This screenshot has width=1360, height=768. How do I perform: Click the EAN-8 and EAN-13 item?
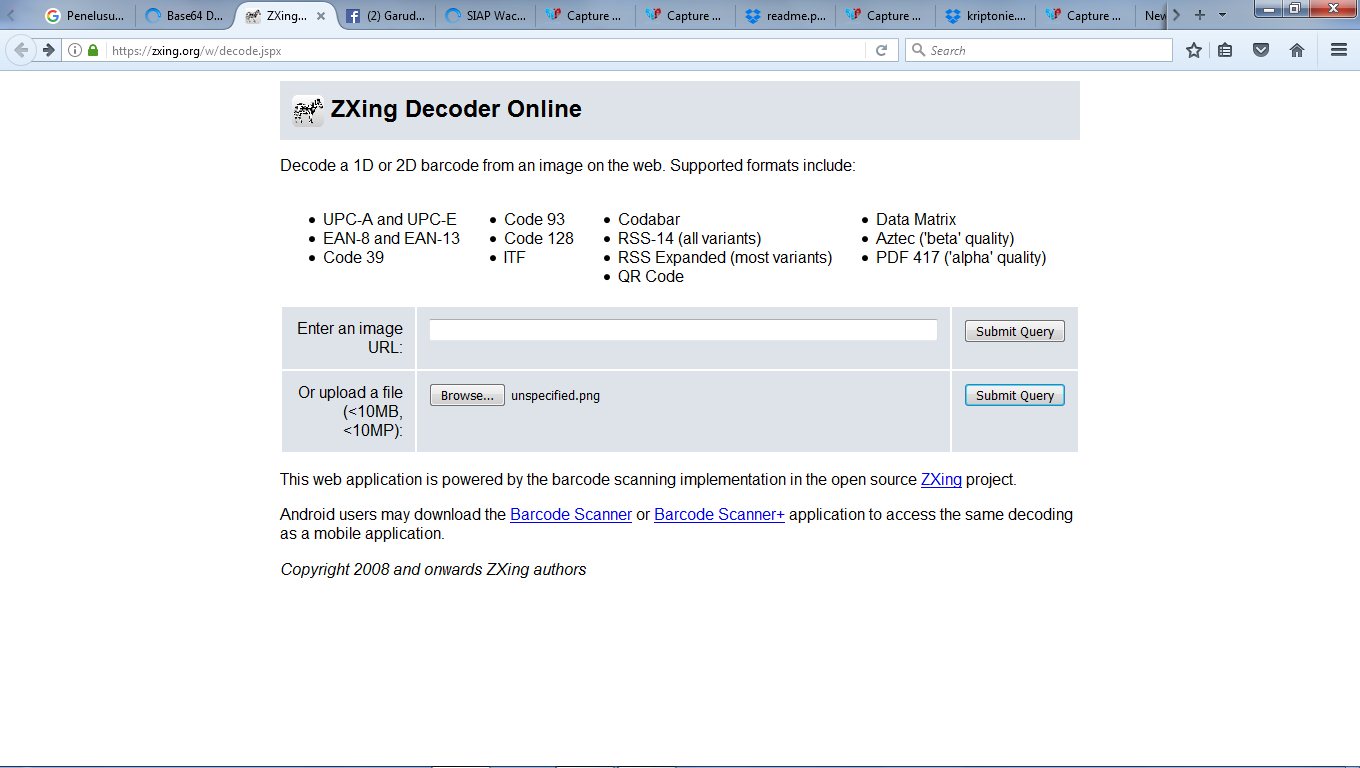[391, 238]
